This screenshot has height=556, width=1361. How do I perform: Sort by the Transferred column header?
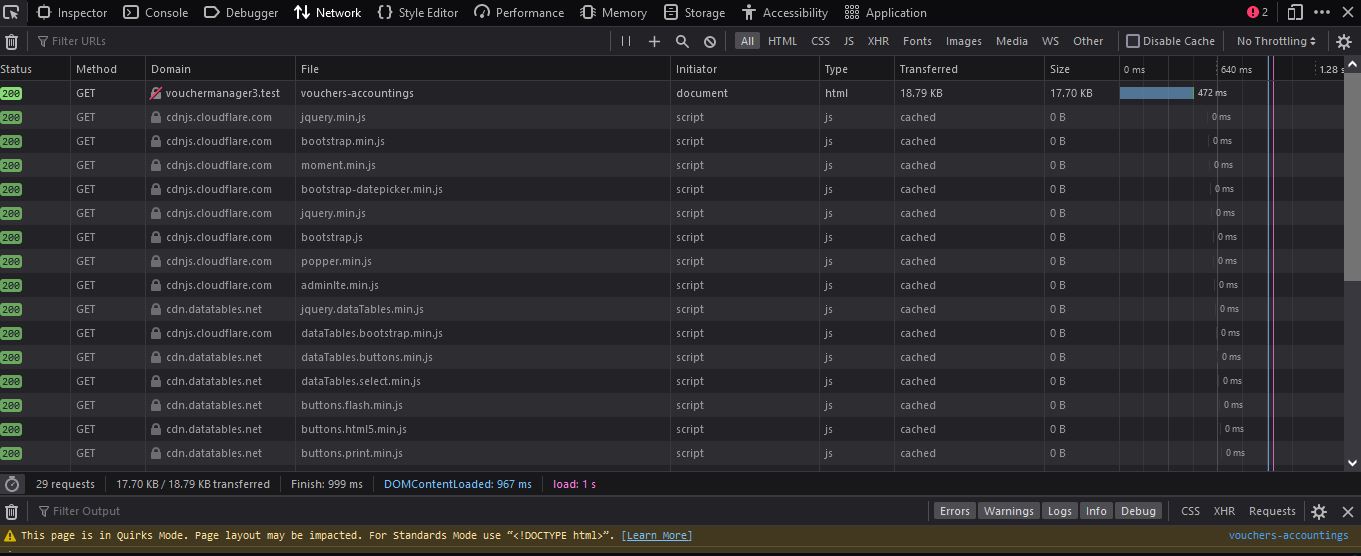coord(967,69)
